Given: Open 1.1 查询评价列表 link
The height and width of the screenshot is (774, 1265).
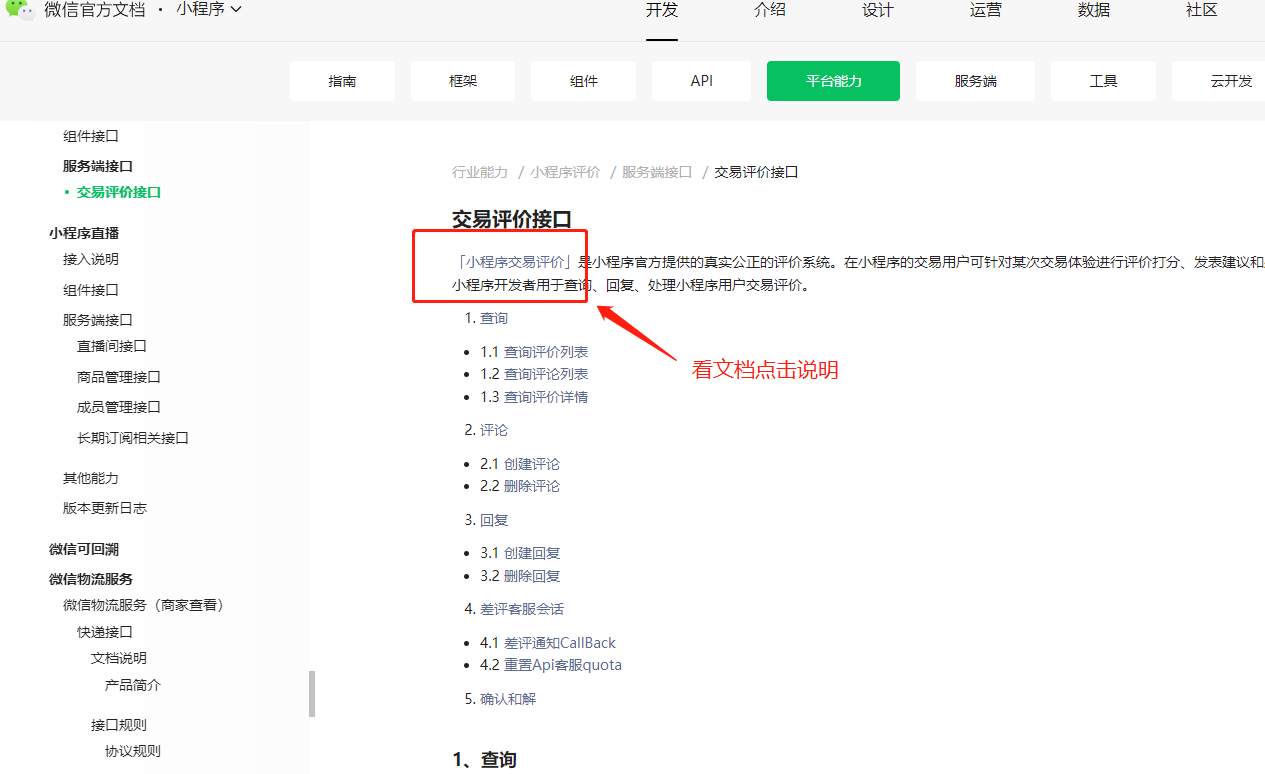Looking at the screenshot, I should click(546, 352).
